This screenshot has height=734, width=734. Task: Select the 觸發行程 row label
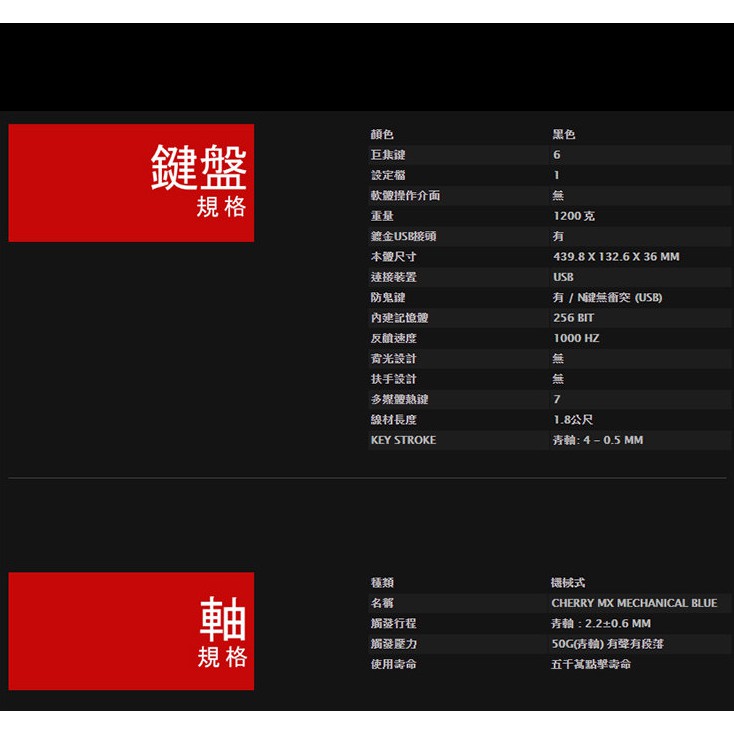coord(393,624)
